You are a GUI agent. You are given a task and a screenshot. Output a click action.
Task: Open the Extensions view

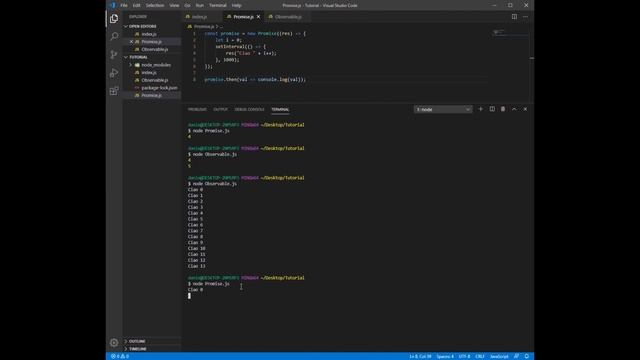(x=114, y=91)
